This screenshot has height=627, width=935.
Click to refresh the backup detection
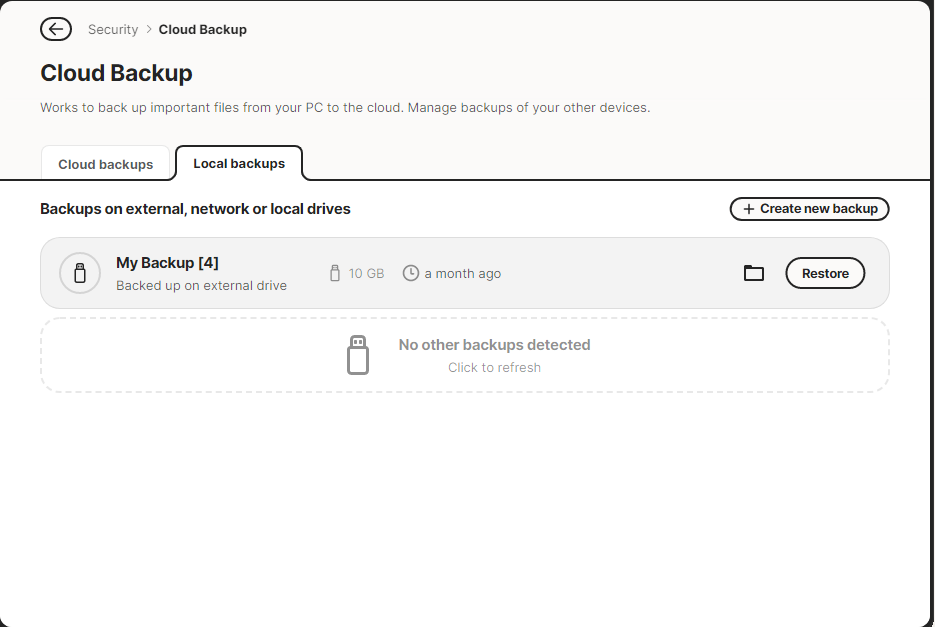(494, 367)
